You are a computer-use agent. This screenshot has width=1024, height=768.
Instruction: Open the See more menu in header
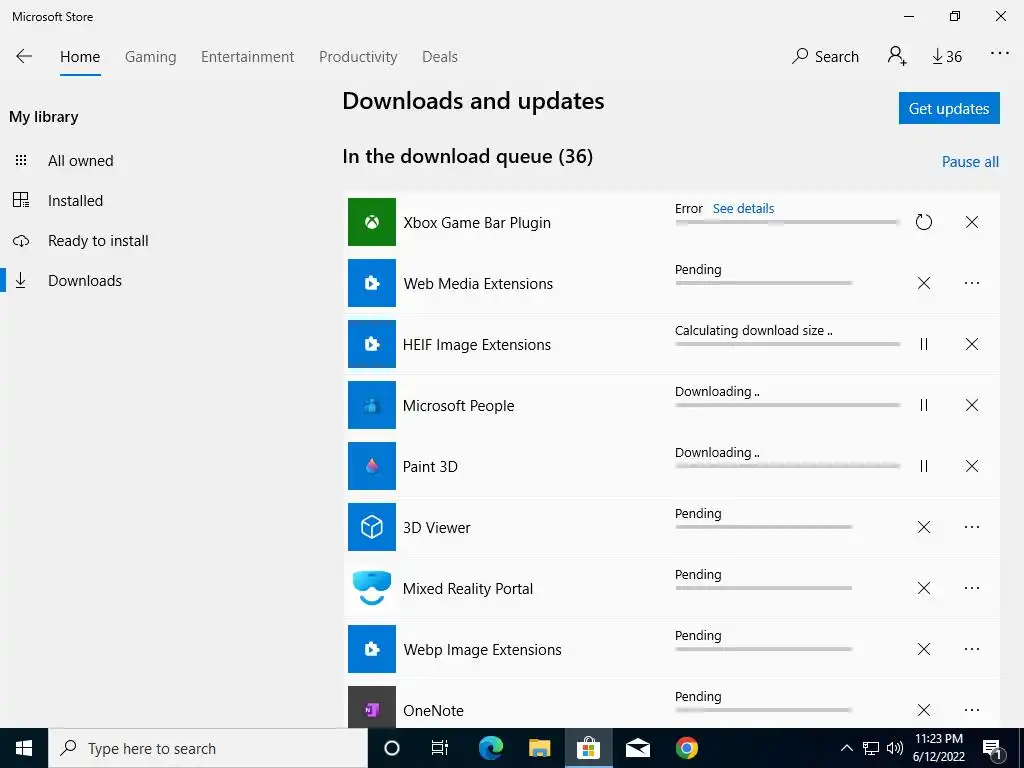point(999,54)
